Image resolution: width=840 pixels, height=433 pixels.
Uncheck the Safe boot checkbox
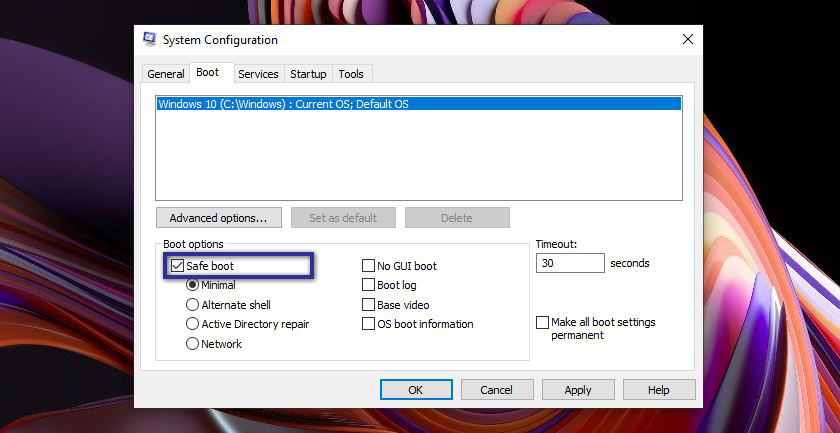pyautogui.click(x=177, y=266)
